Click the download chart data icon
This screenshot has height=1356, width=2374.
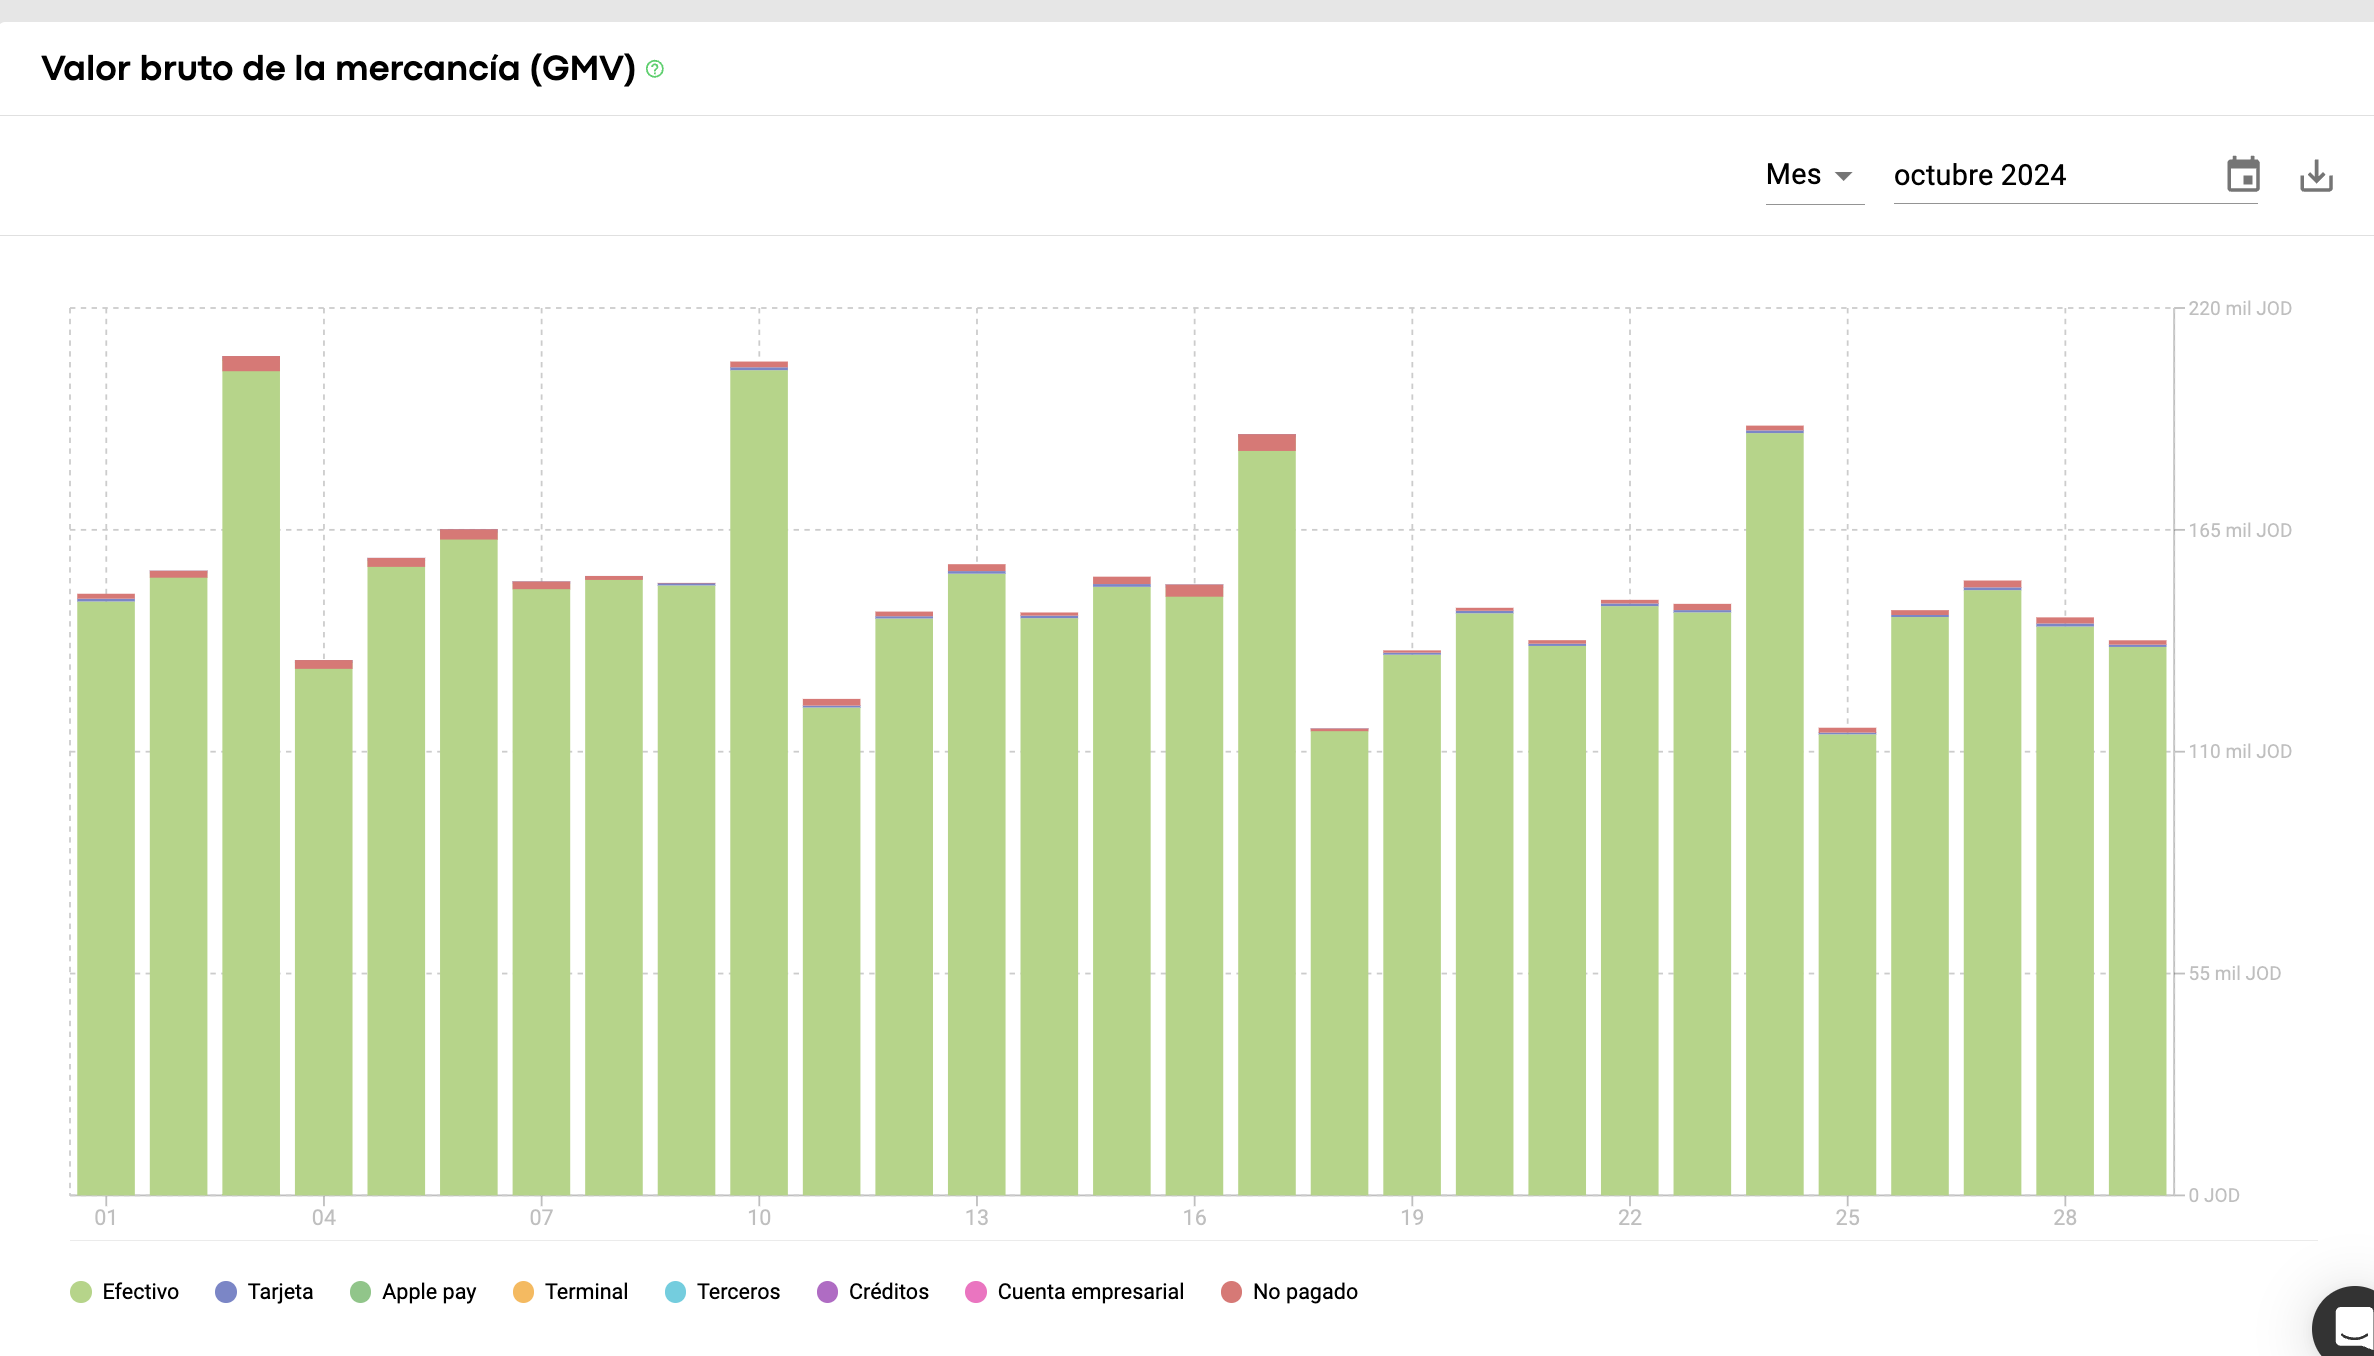[2316, 176]
